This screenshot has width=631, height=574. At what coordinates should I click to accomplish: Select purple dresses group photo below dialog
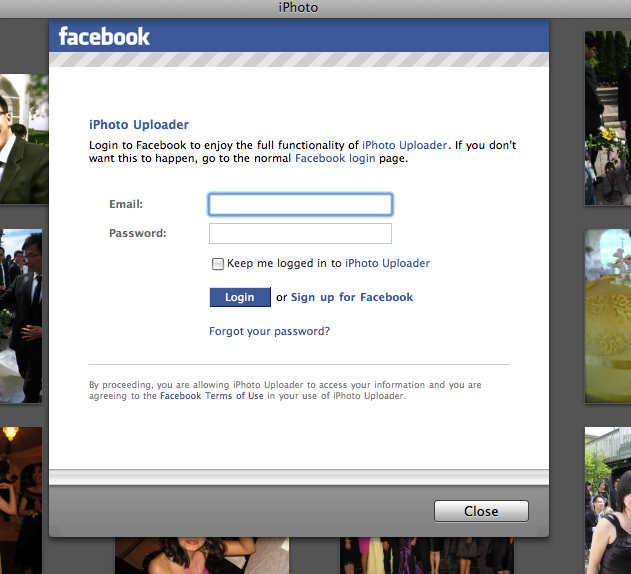click(427, 555)
